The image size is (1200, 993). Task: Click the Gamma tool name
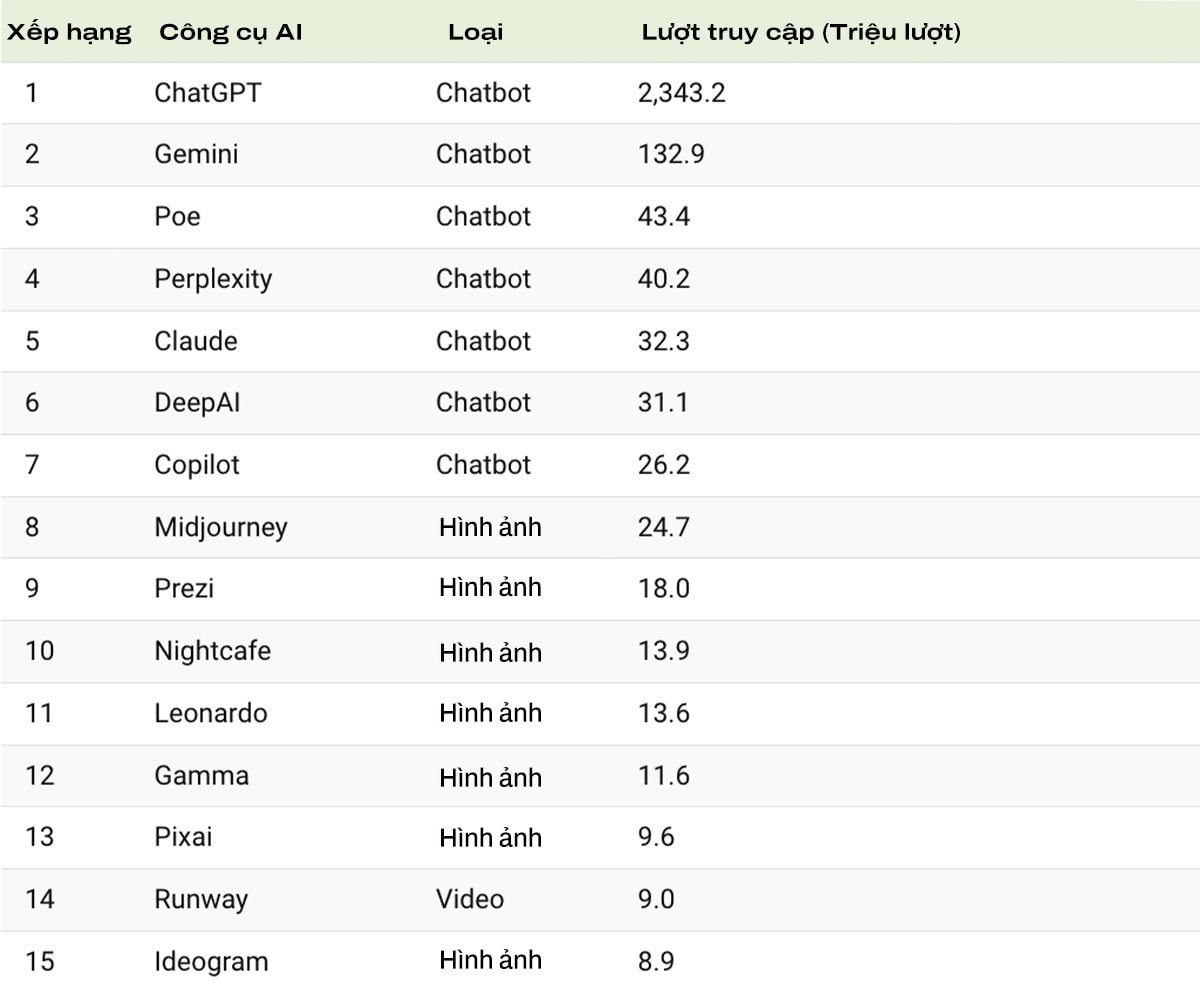201,775
